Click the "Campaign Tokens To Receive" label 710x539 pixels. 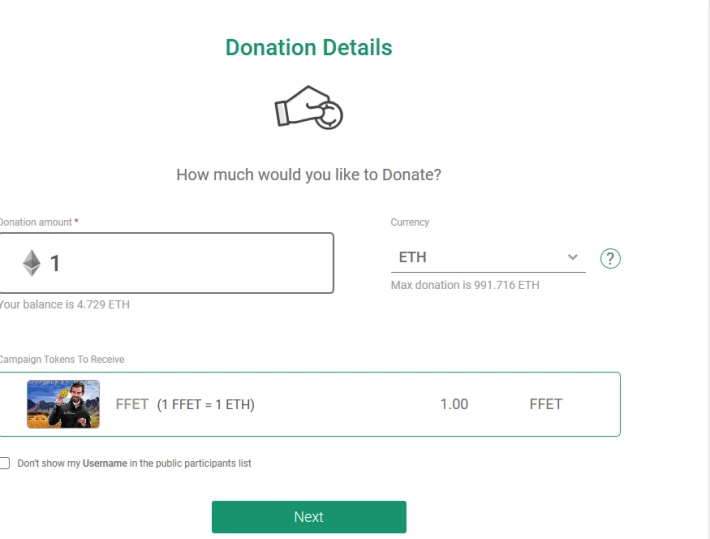pyautogui.click(x=61, y=359)
